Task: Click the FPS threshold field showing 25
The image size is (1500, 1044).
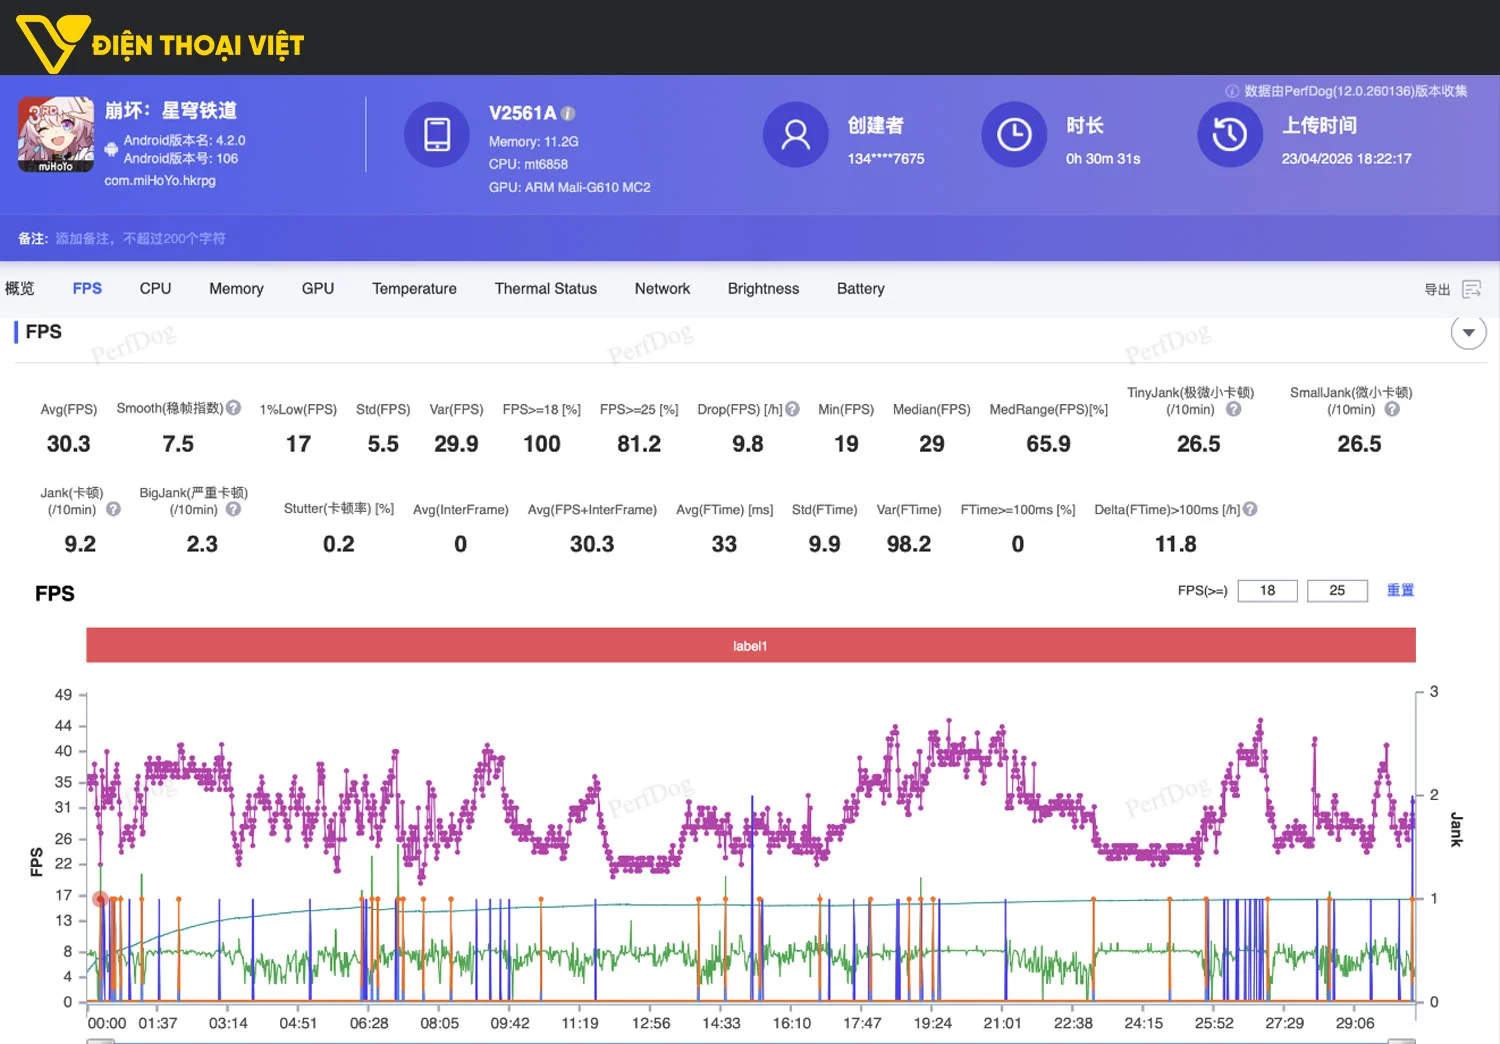Action: point(1336,590)
